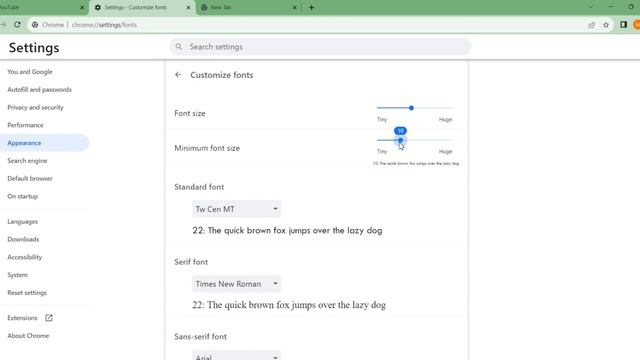
Task: Open the side panel icon
Action: [x=623, y=24]
